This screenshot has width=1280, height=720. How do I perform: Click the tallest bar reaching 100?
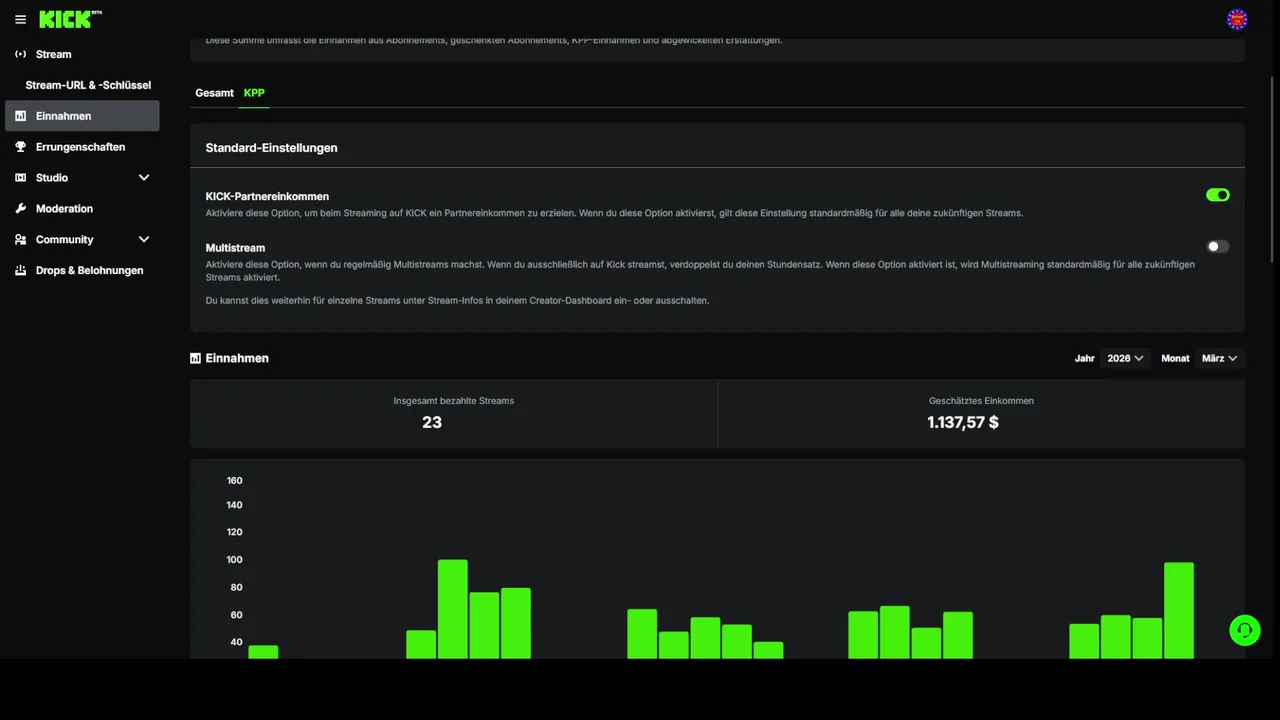point(453,609)
